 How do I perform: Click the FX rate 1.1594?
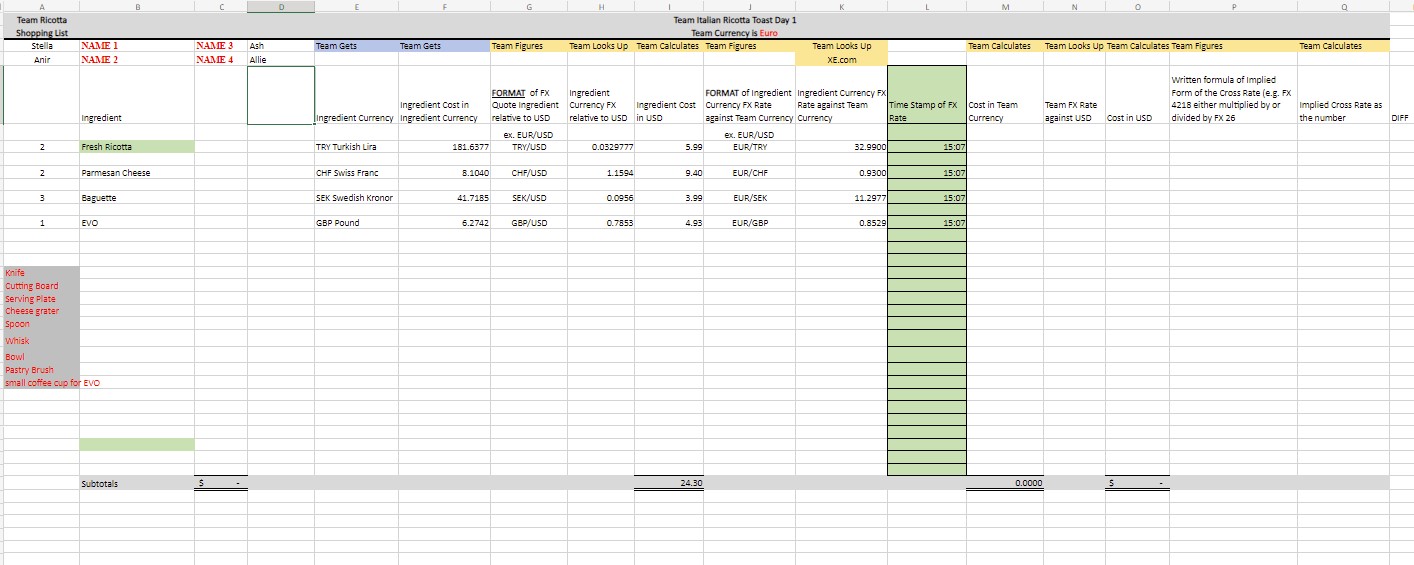pos(600,172)
